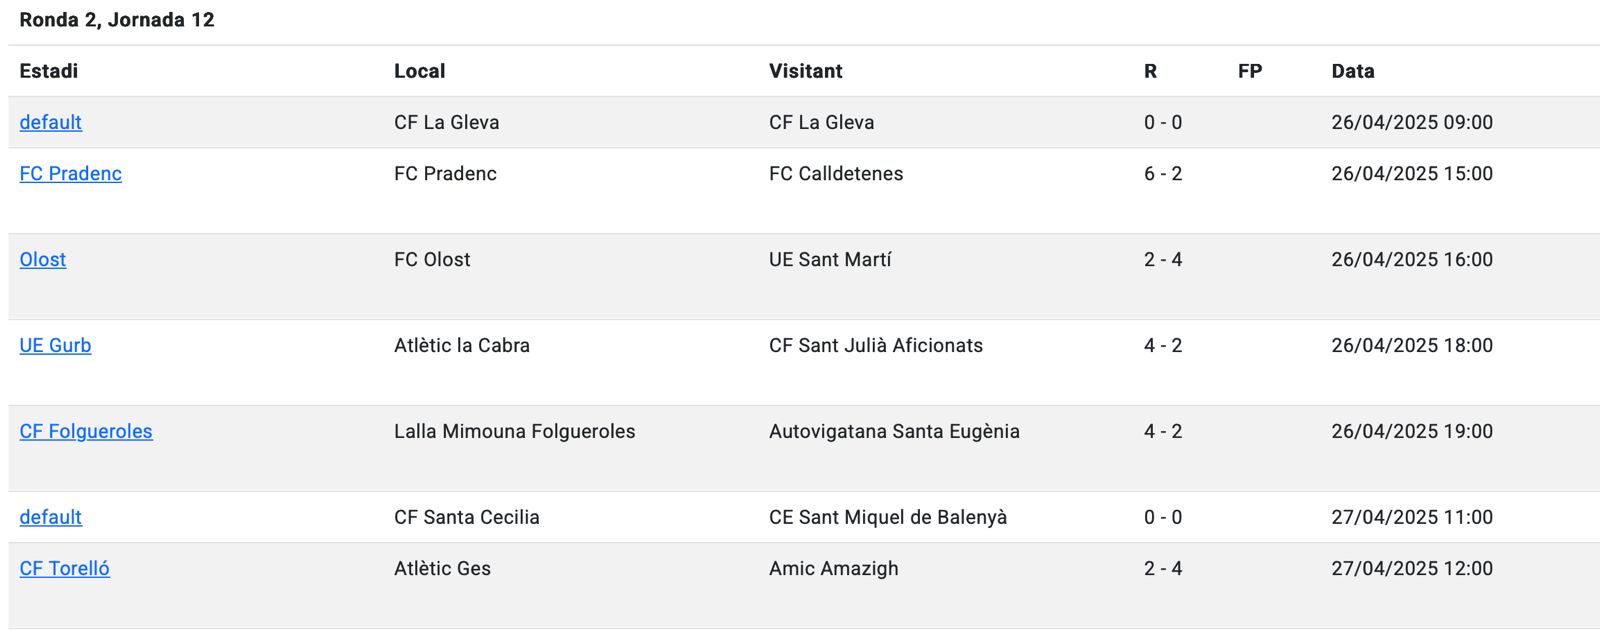Select the 6 - 2 result of FC Pradenc
Viewport: 1600px width, 639px height.
tap(1163, 173)
